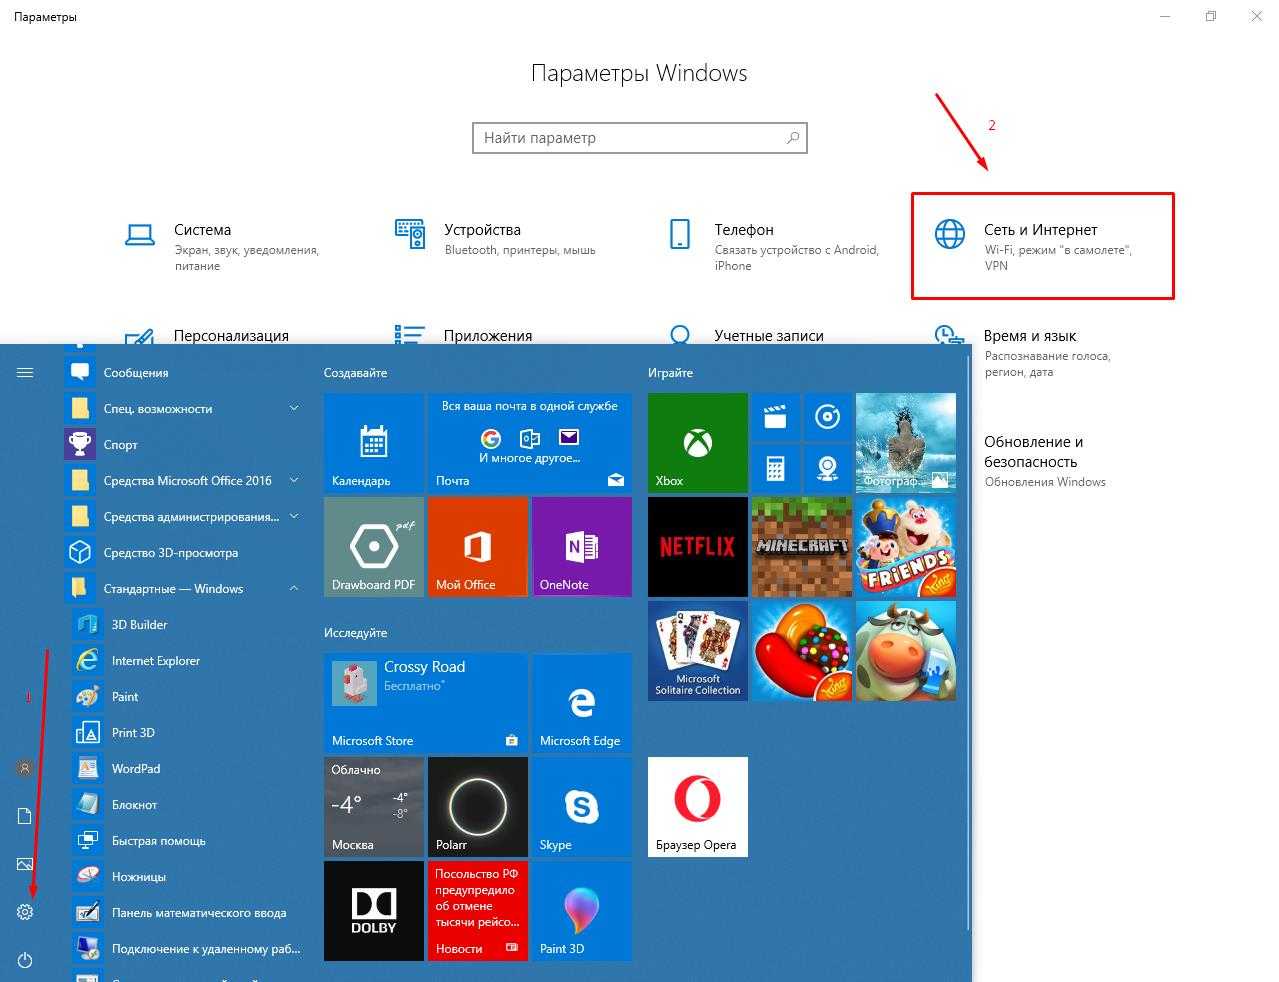Image resolution: width=1279 pixels, height=982 pixels.
Task: Open Microsoft Edge tile
Action: (581, 702)
